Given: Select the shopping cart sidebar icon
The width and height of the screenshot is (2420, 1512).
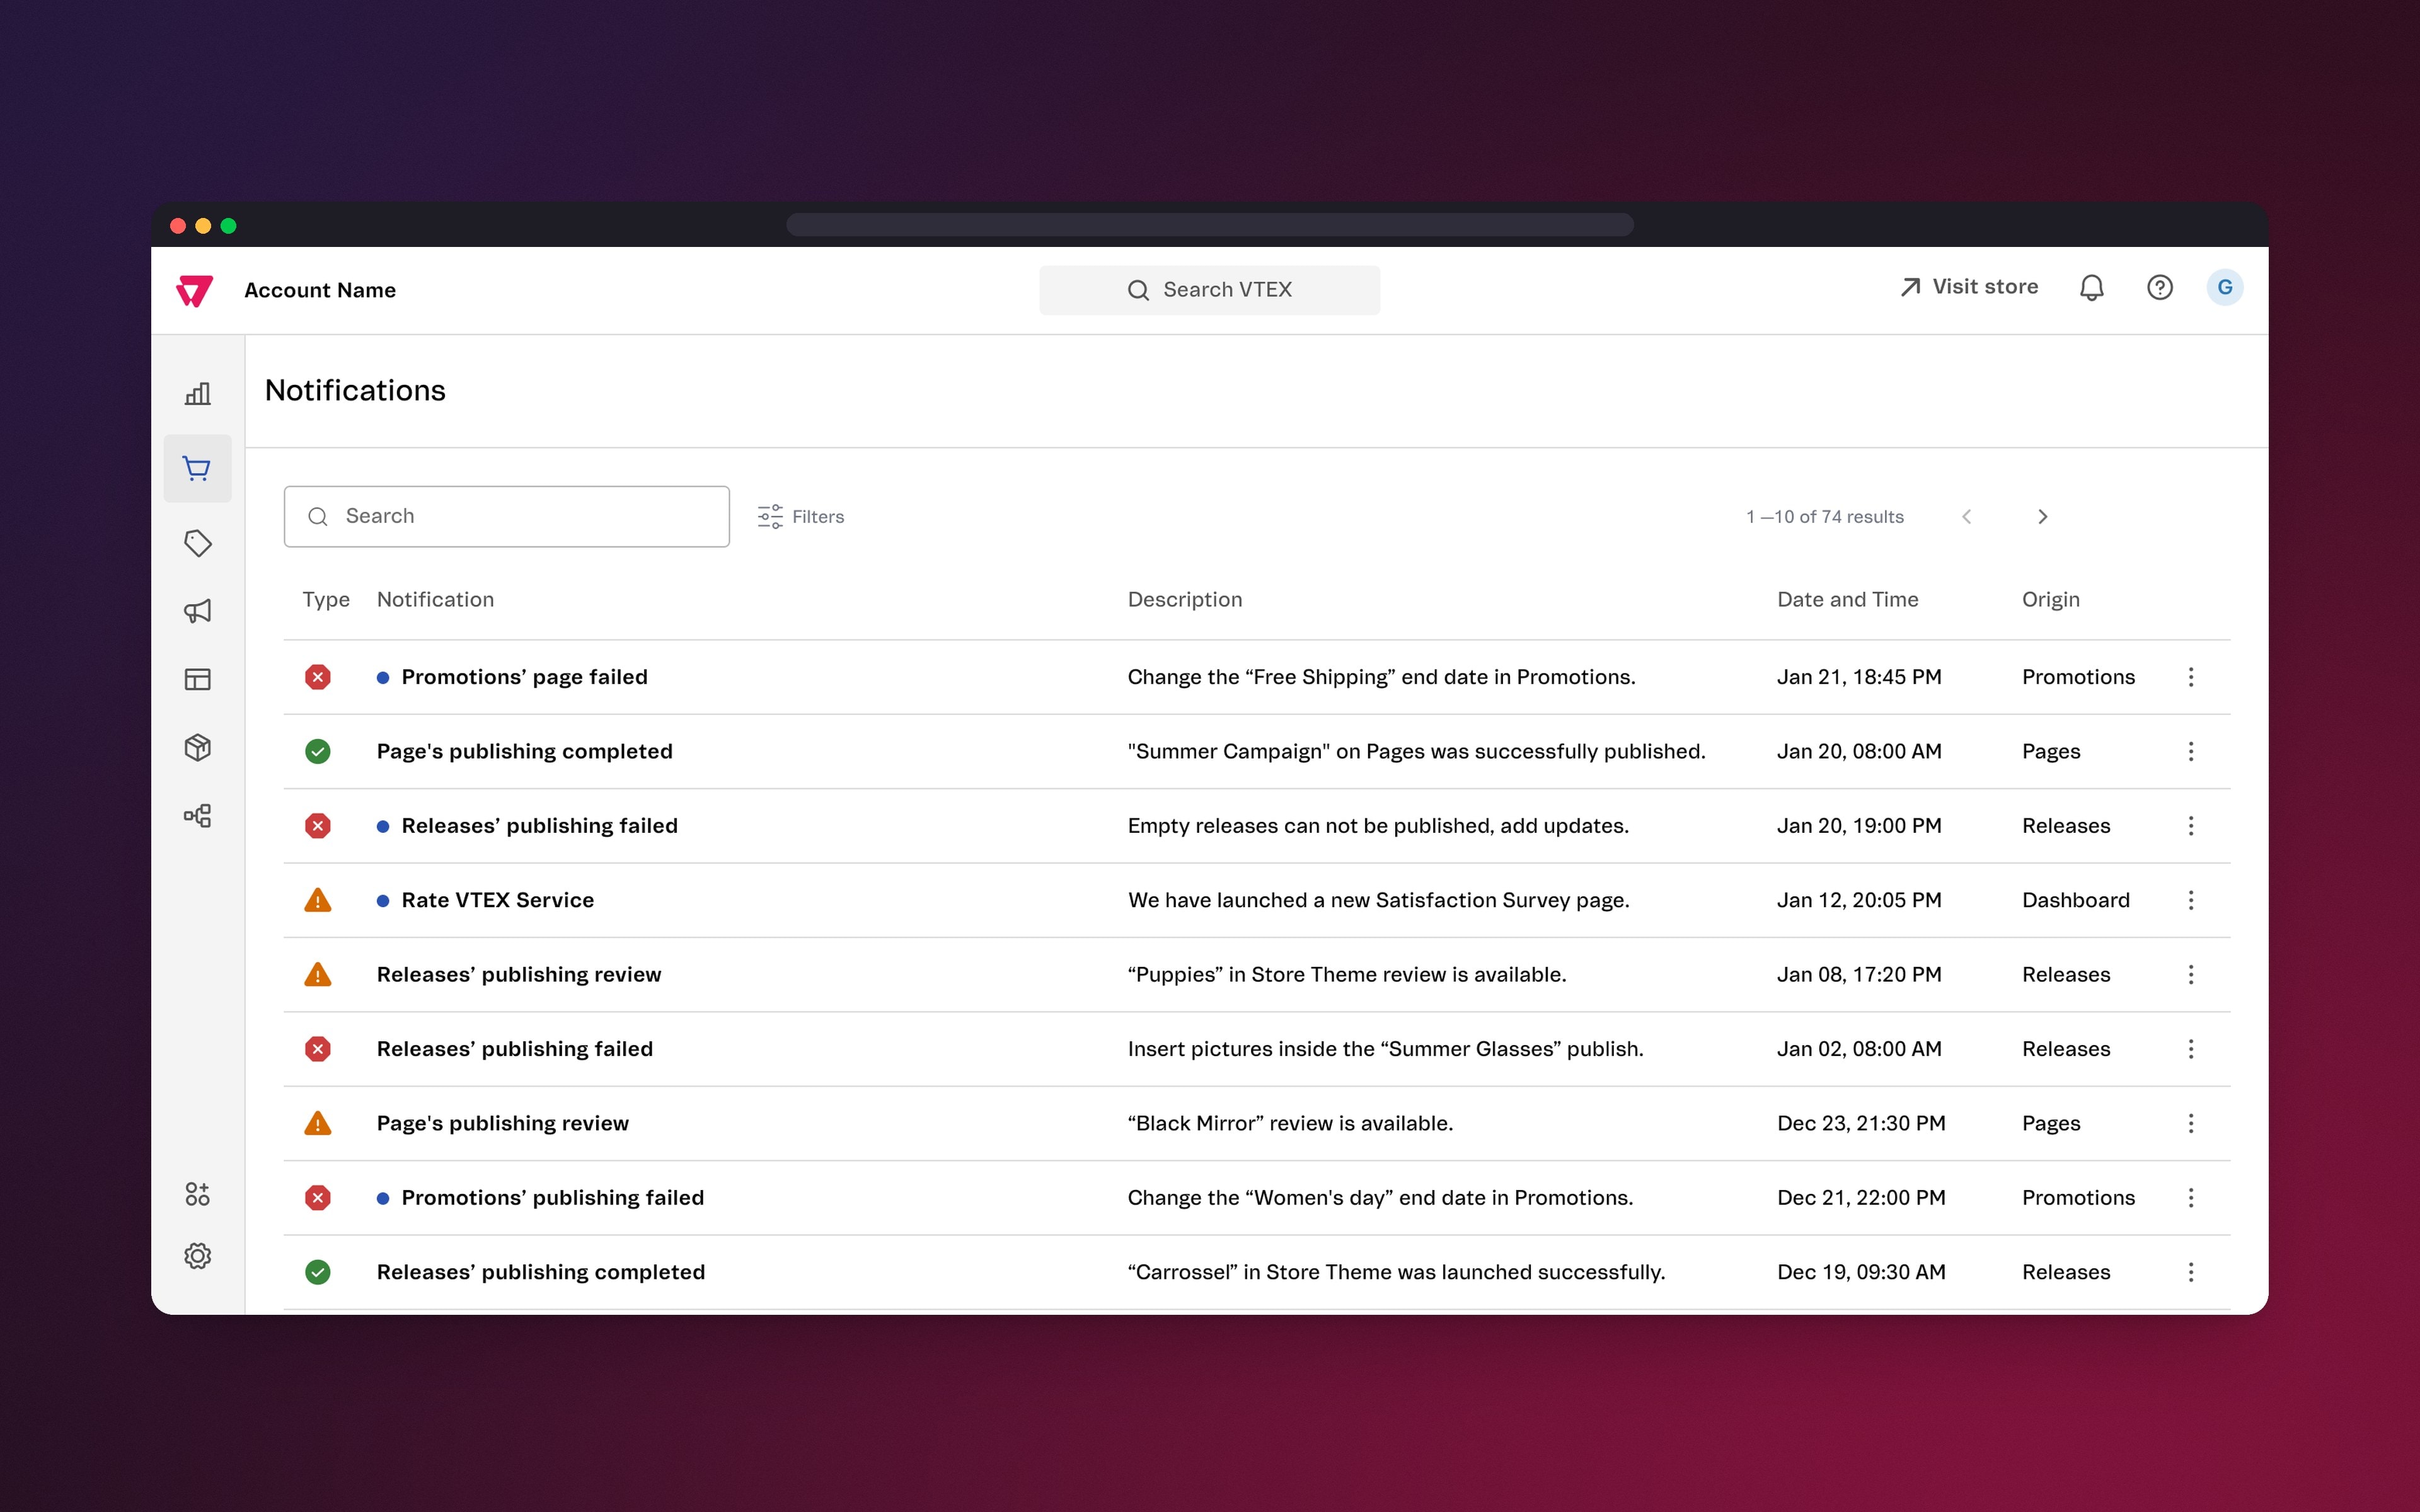Looking at the screenshot, I should 198,468.
